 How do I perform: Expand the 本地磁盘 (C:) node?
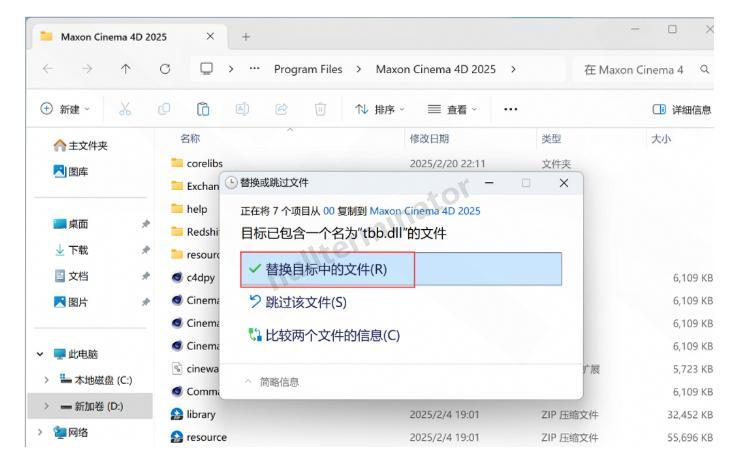tap(46, 380)
